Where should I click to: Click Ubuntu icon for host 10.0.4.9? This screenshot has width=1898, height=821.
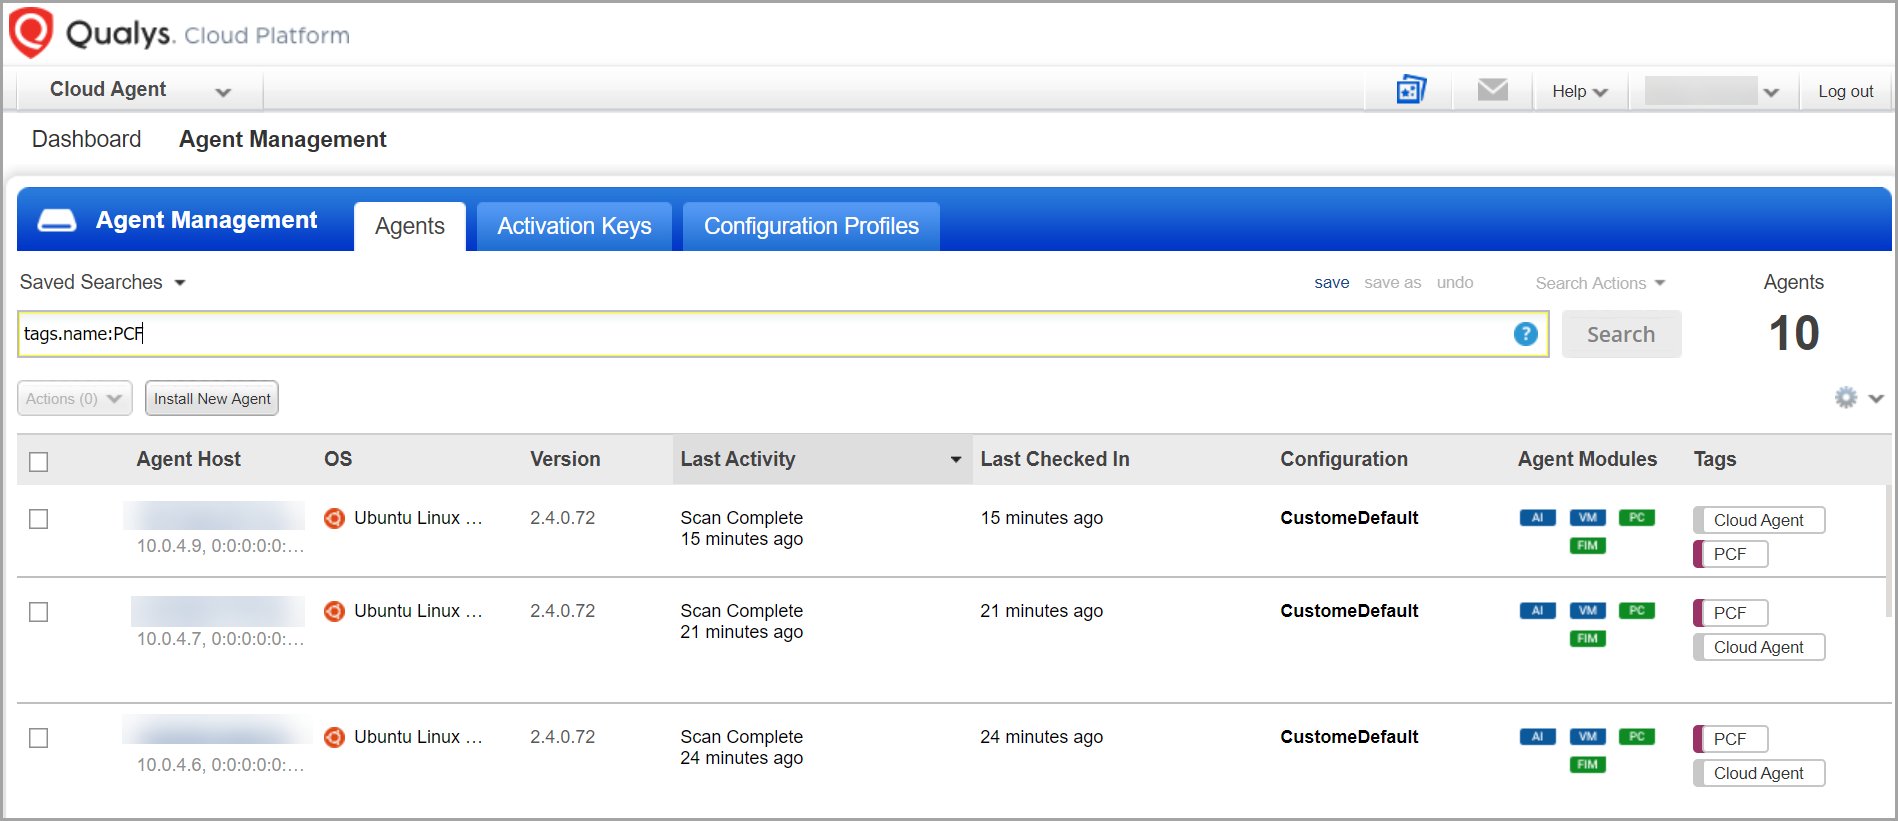point(334,518)
